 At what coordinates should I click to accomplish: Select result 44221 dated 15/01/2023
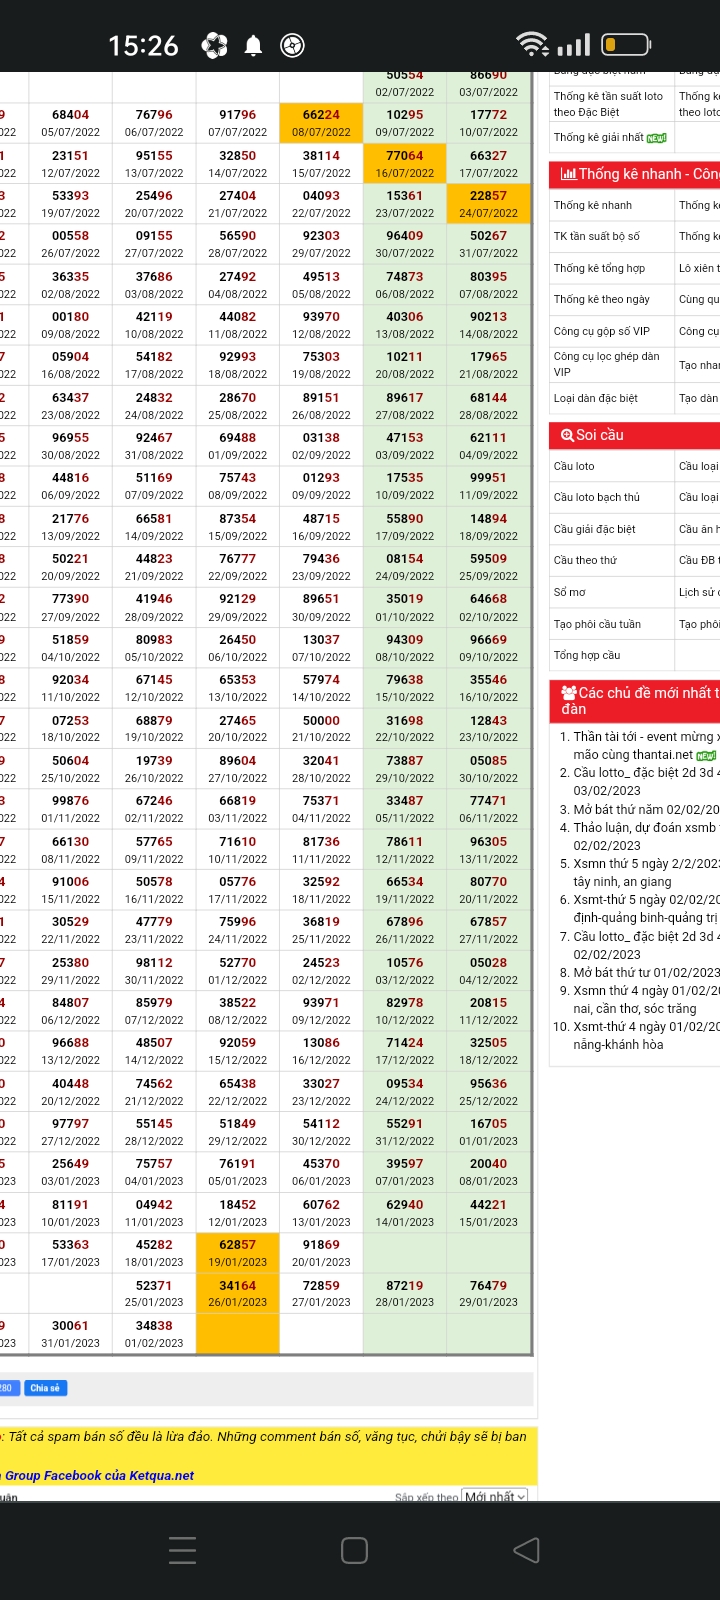(488, 1213)
